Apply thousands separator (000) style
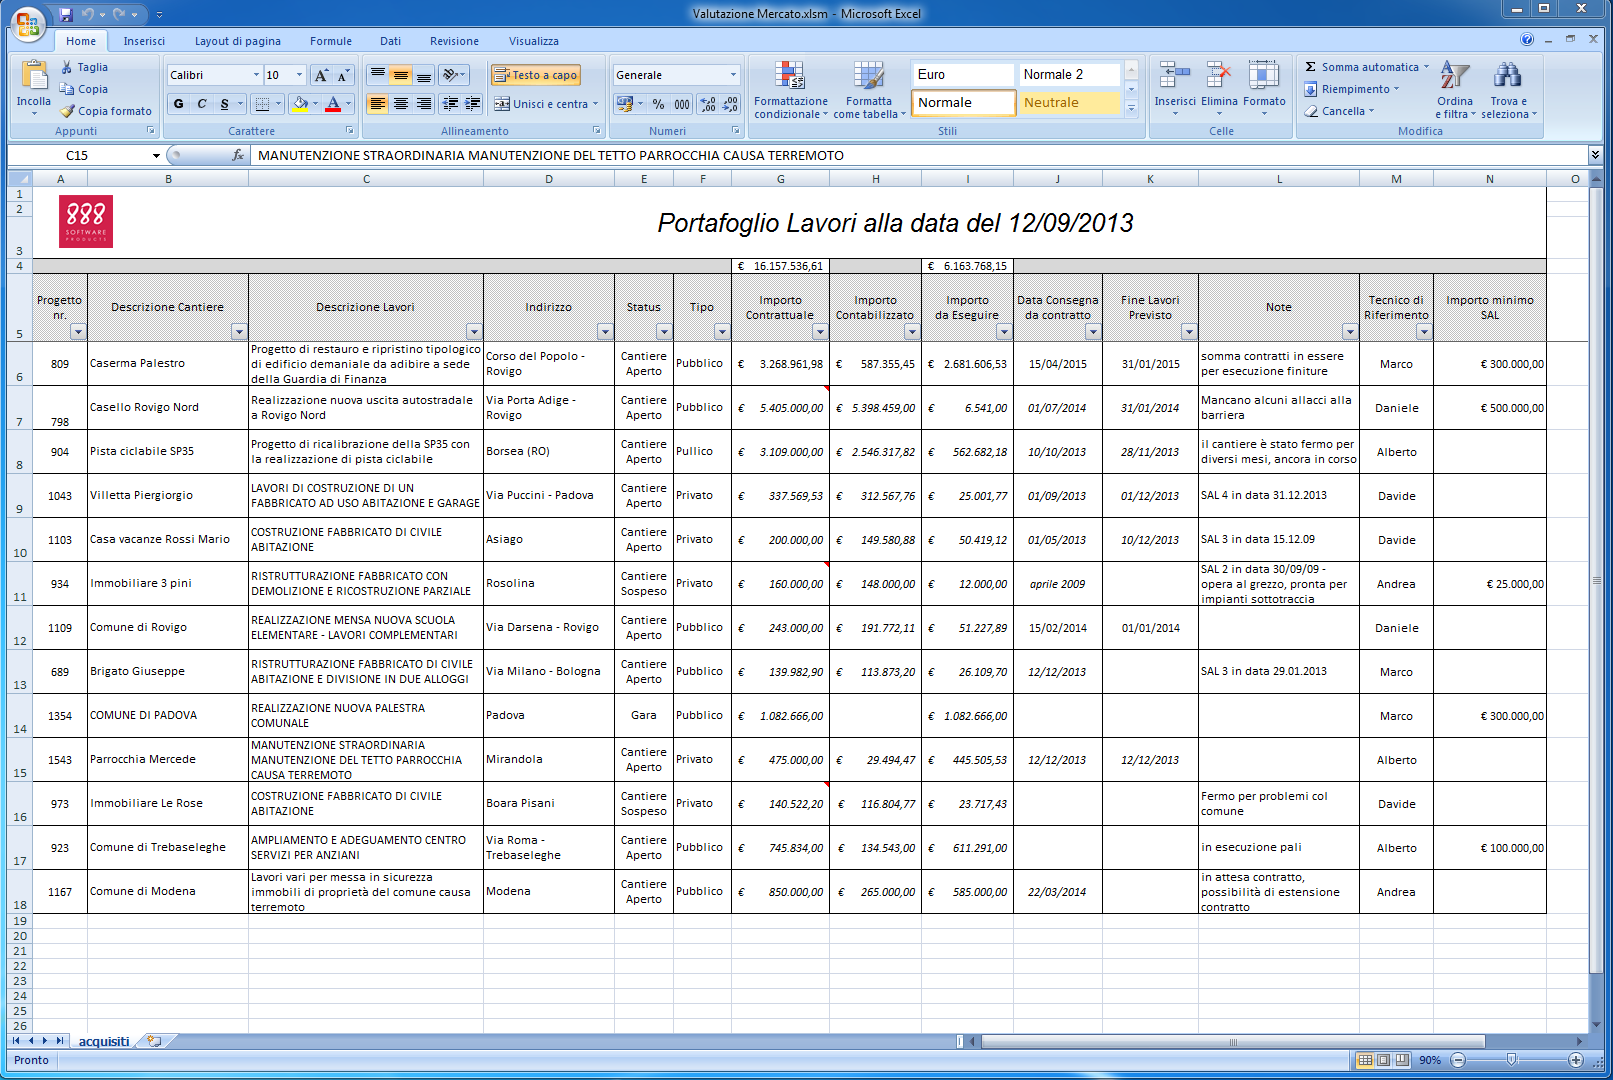 pos(682,104)
